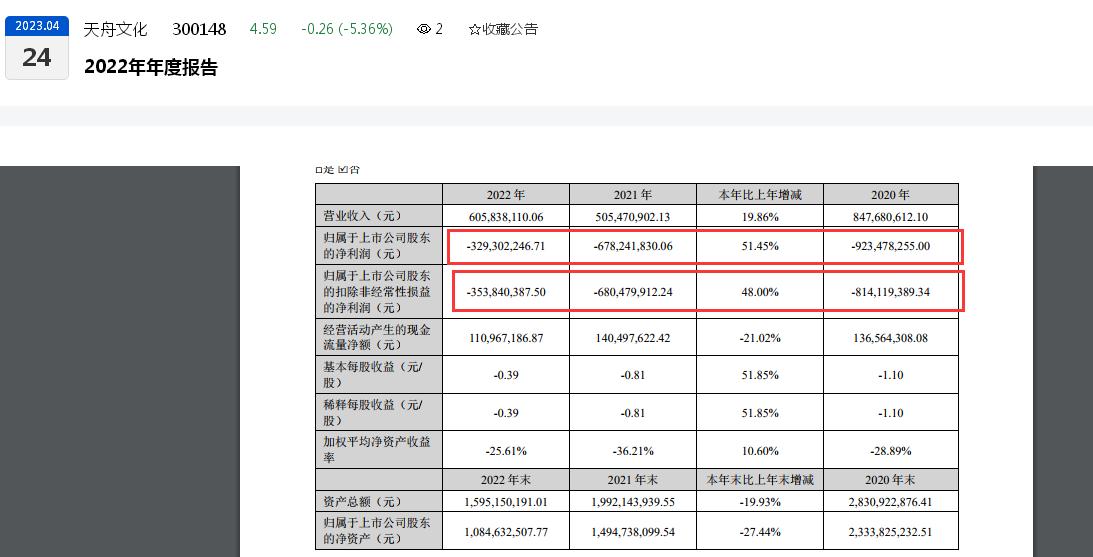Open the 天舟文化 stock name link
Viewport: 1093px width, 557px height.
115,29
